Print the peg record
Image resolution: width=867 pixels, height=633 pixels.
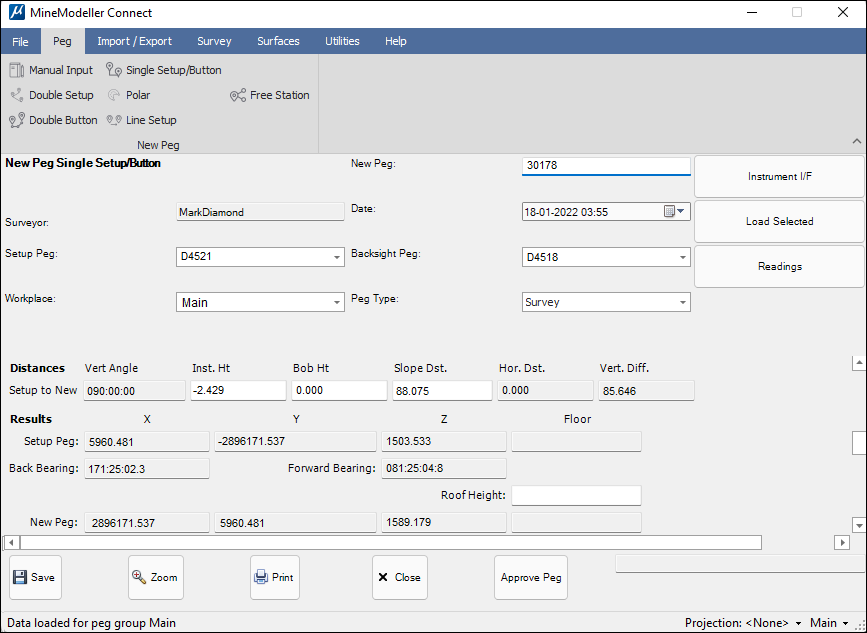[274, 577]
